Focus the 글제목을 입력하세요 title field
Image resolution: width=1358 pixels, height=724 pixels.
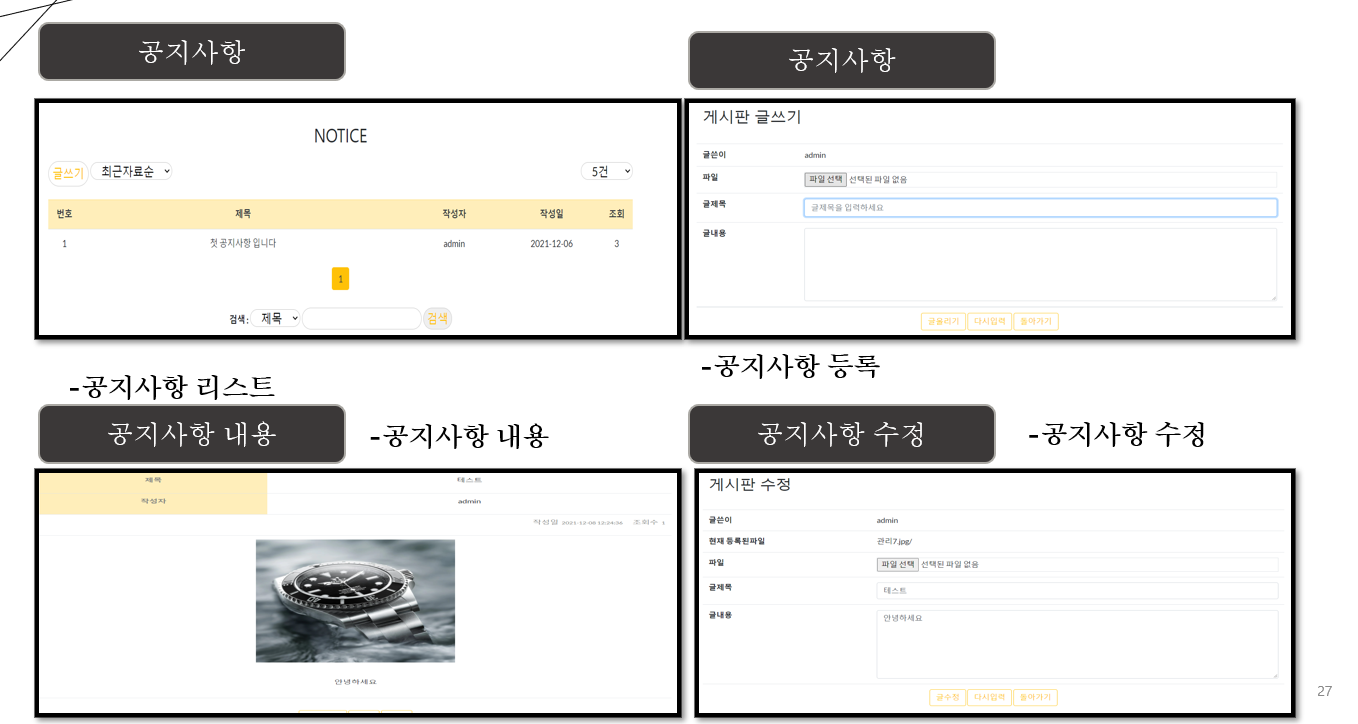click(x=1040, y=208)
